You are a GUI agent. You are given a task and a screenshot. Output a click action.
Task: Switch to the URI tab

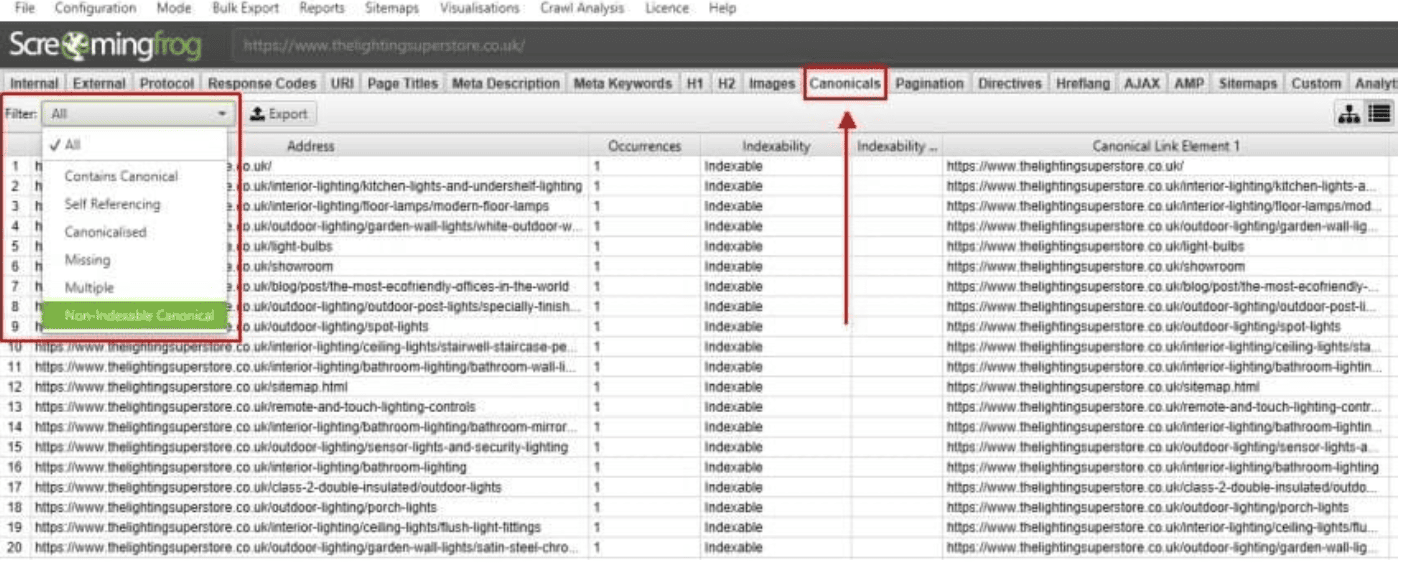click(x=342, y=84)
